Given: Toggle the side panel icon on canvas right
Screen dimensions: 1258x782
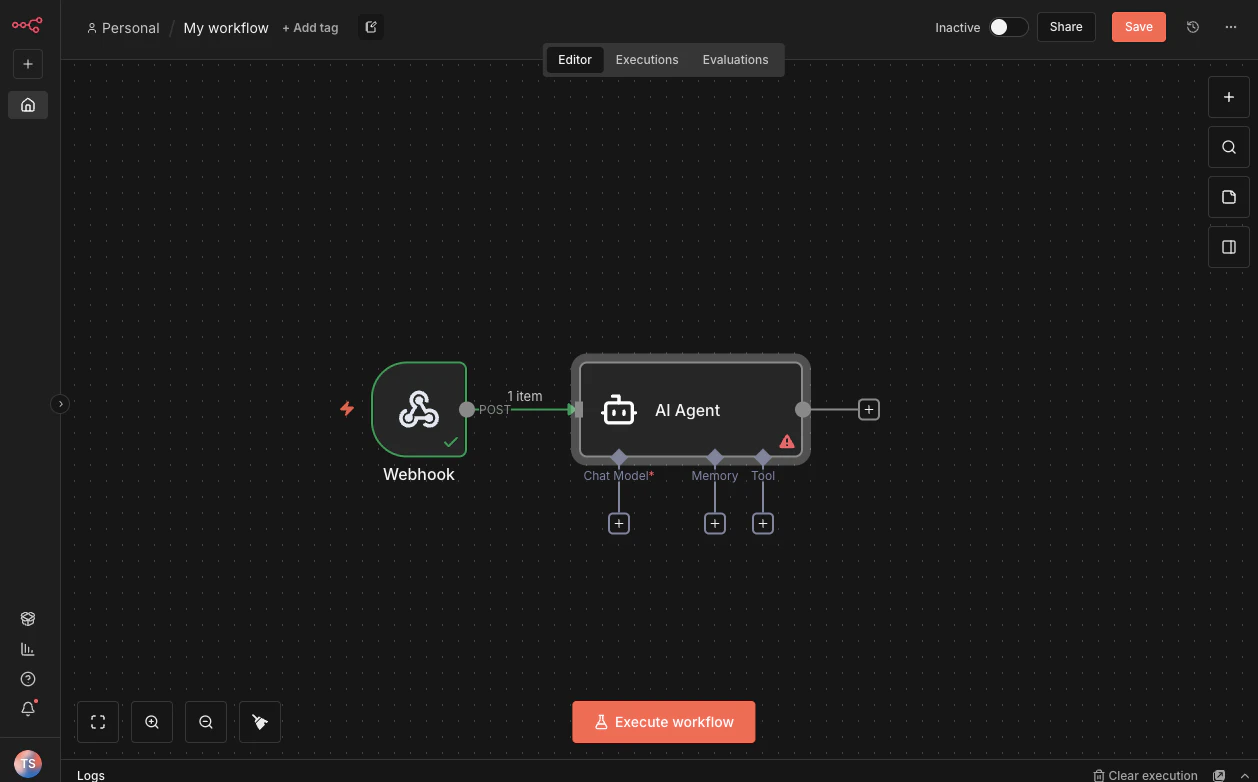Looking at the screenshot, I should (1229, 247).
